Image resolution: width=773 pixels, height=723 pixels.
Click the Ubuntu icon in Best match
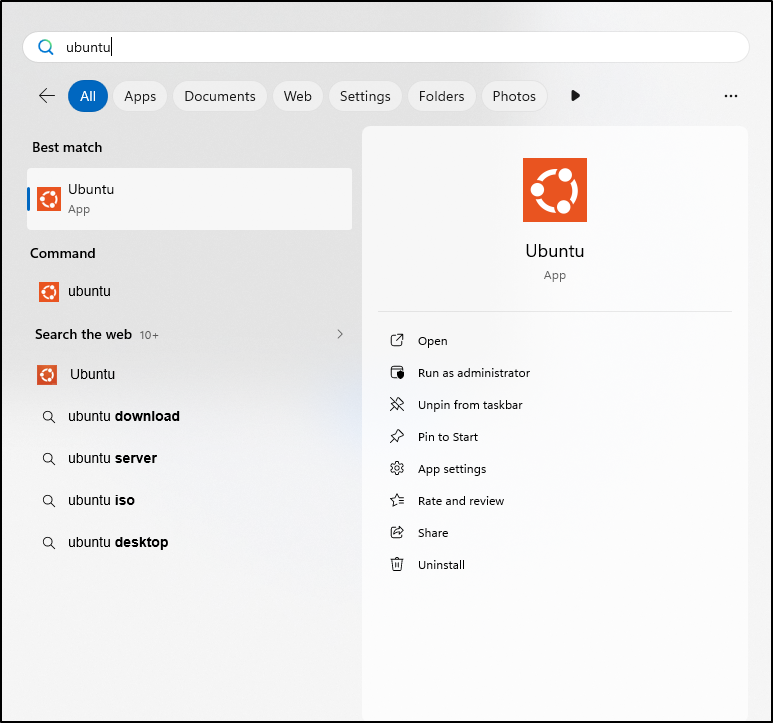49,199
